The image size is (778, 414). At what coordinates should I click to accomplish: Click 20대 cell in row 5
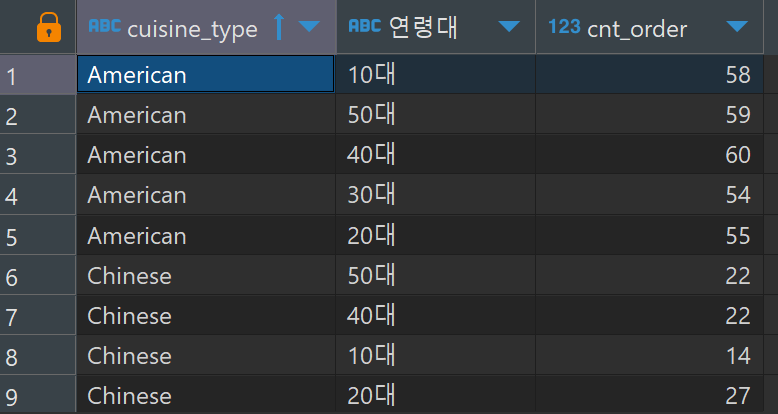coord(436,235)
